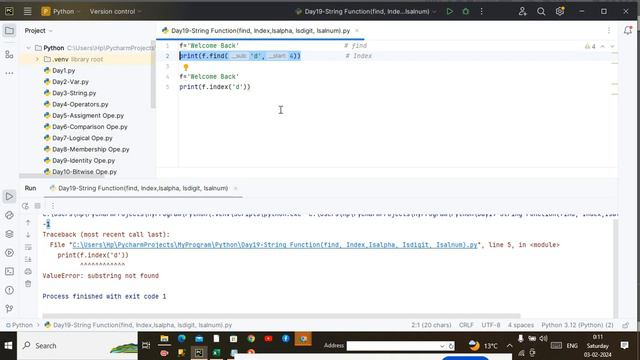640x360 pixels.
Task: Open the notifications bell
Action: (628, 30)
